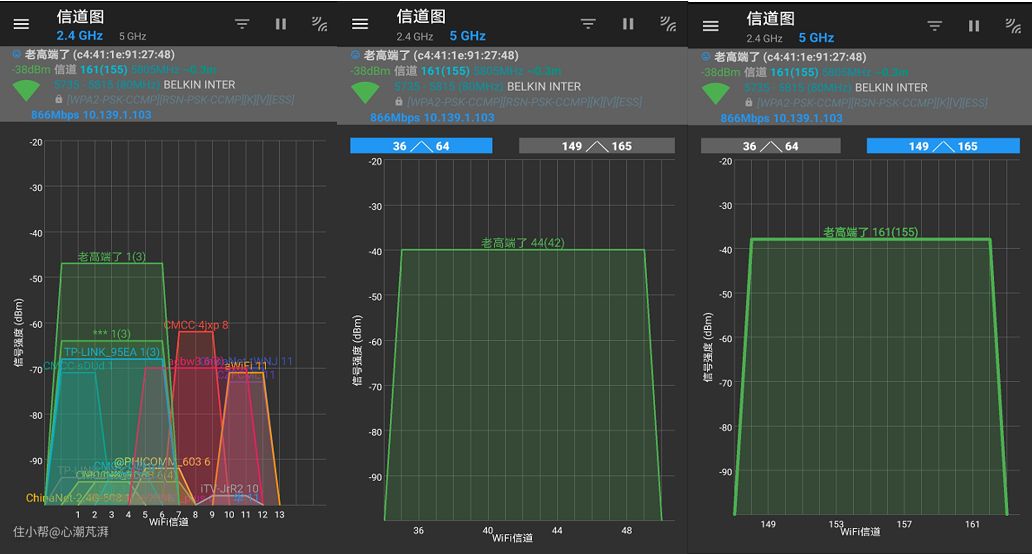Tap the green Wi-Fi signal icon in the middle panel
The height and width of the screenshot is (554, 1032).
[366, 93]
